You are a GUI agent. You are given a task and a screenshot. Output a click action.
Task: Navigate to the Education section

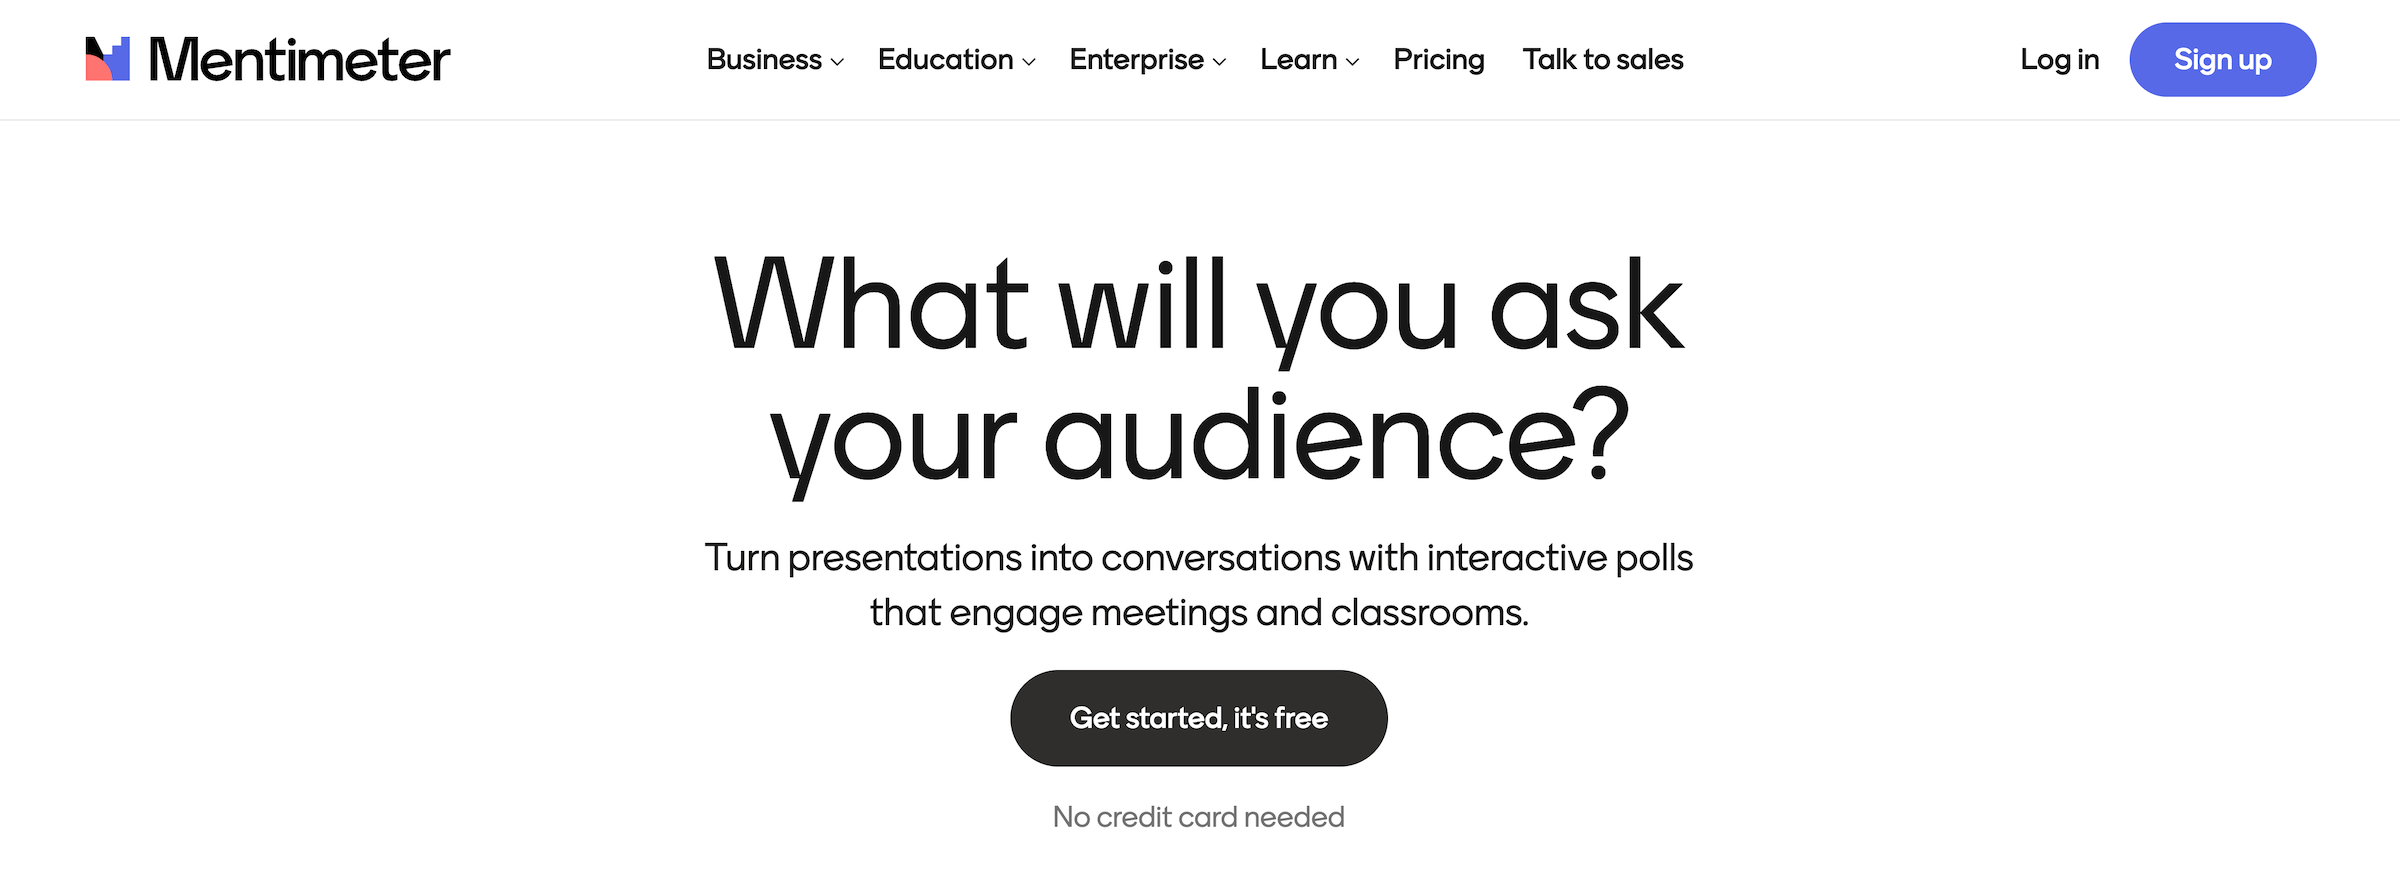pos(945,60)
